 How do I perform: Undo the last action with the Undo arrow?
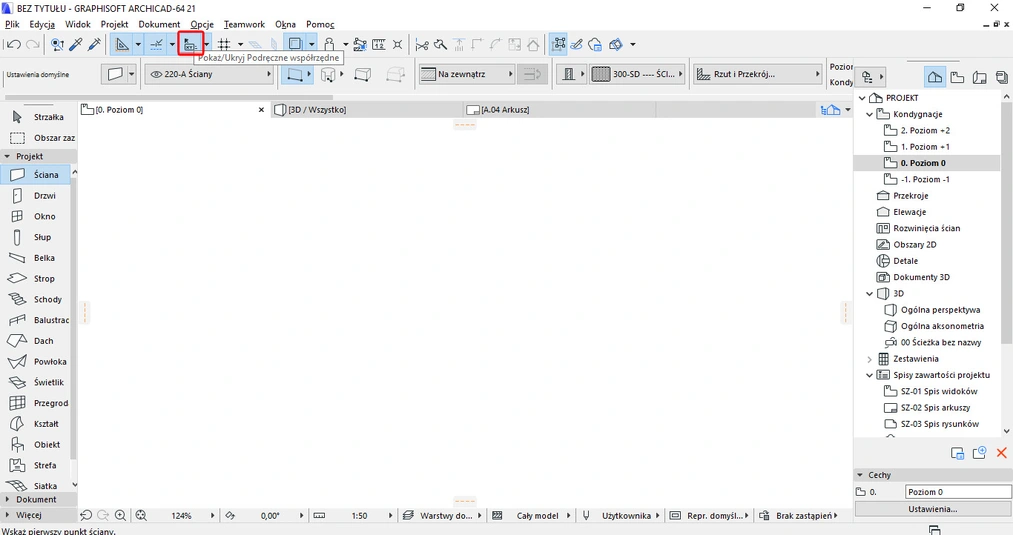[x=13, y=45]
